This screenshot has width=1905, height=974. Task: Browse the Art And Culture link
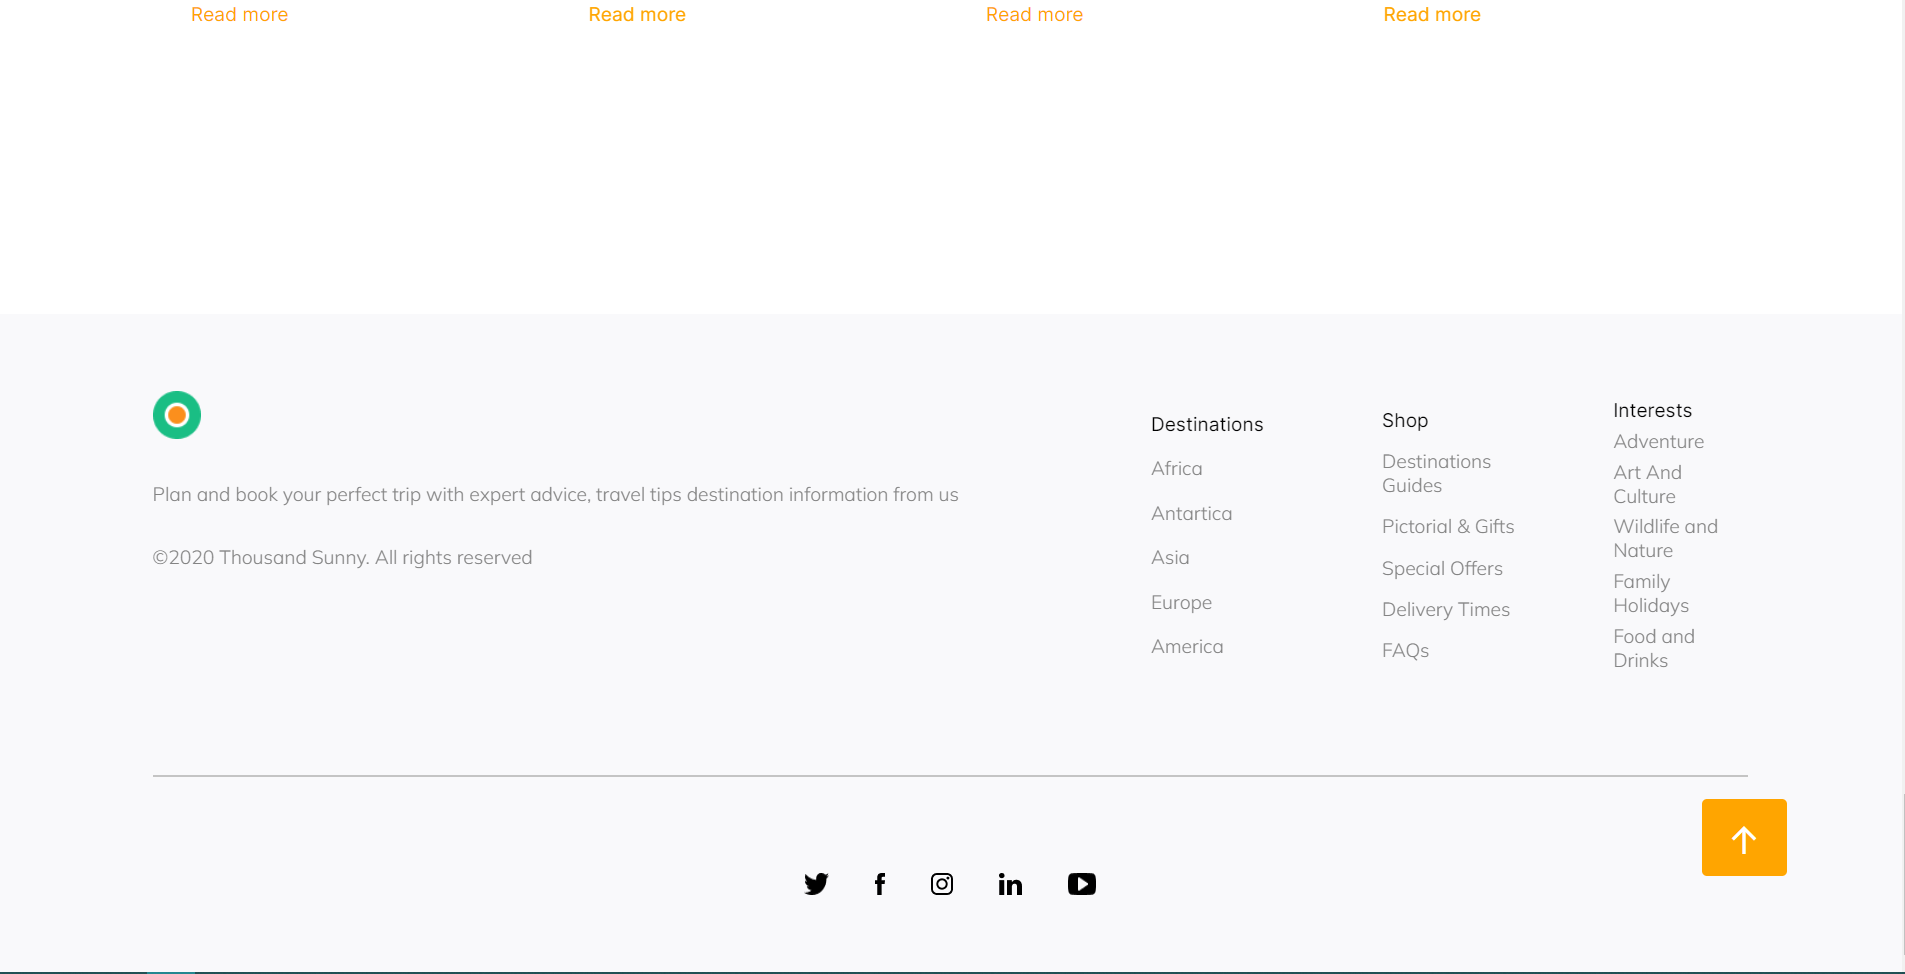(x=1647, y=485)
